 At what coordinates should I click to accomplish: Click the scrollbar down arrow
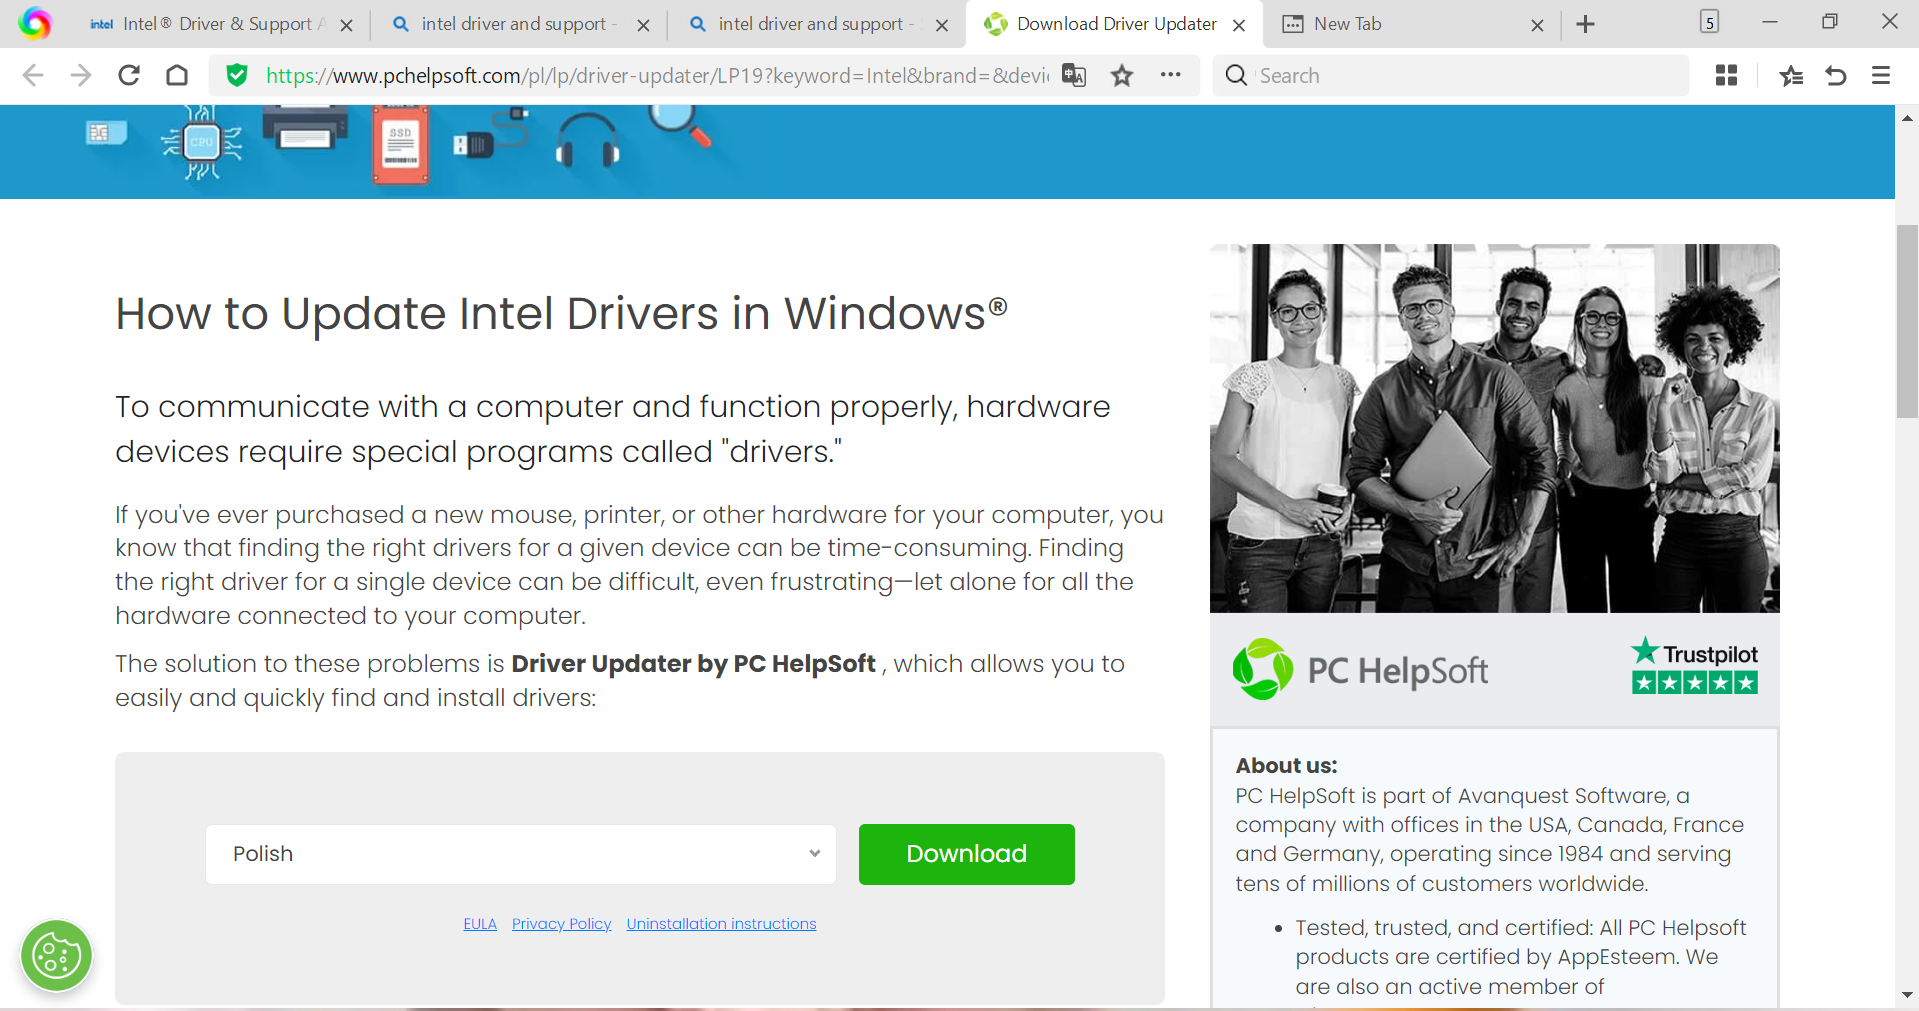pyautogui.click(x=1907, y=996)
